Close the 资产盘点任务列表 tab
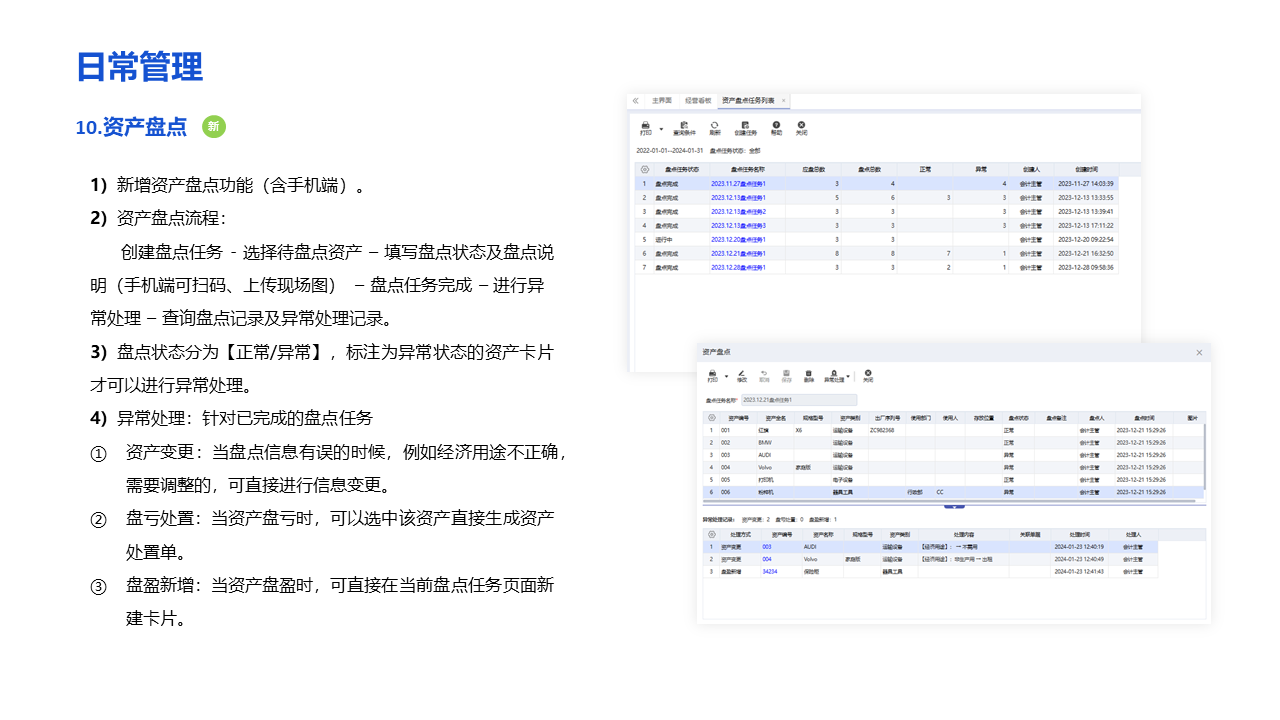Image resolution: width=1280 pixels, height=720 pixels. pos(784,101)
